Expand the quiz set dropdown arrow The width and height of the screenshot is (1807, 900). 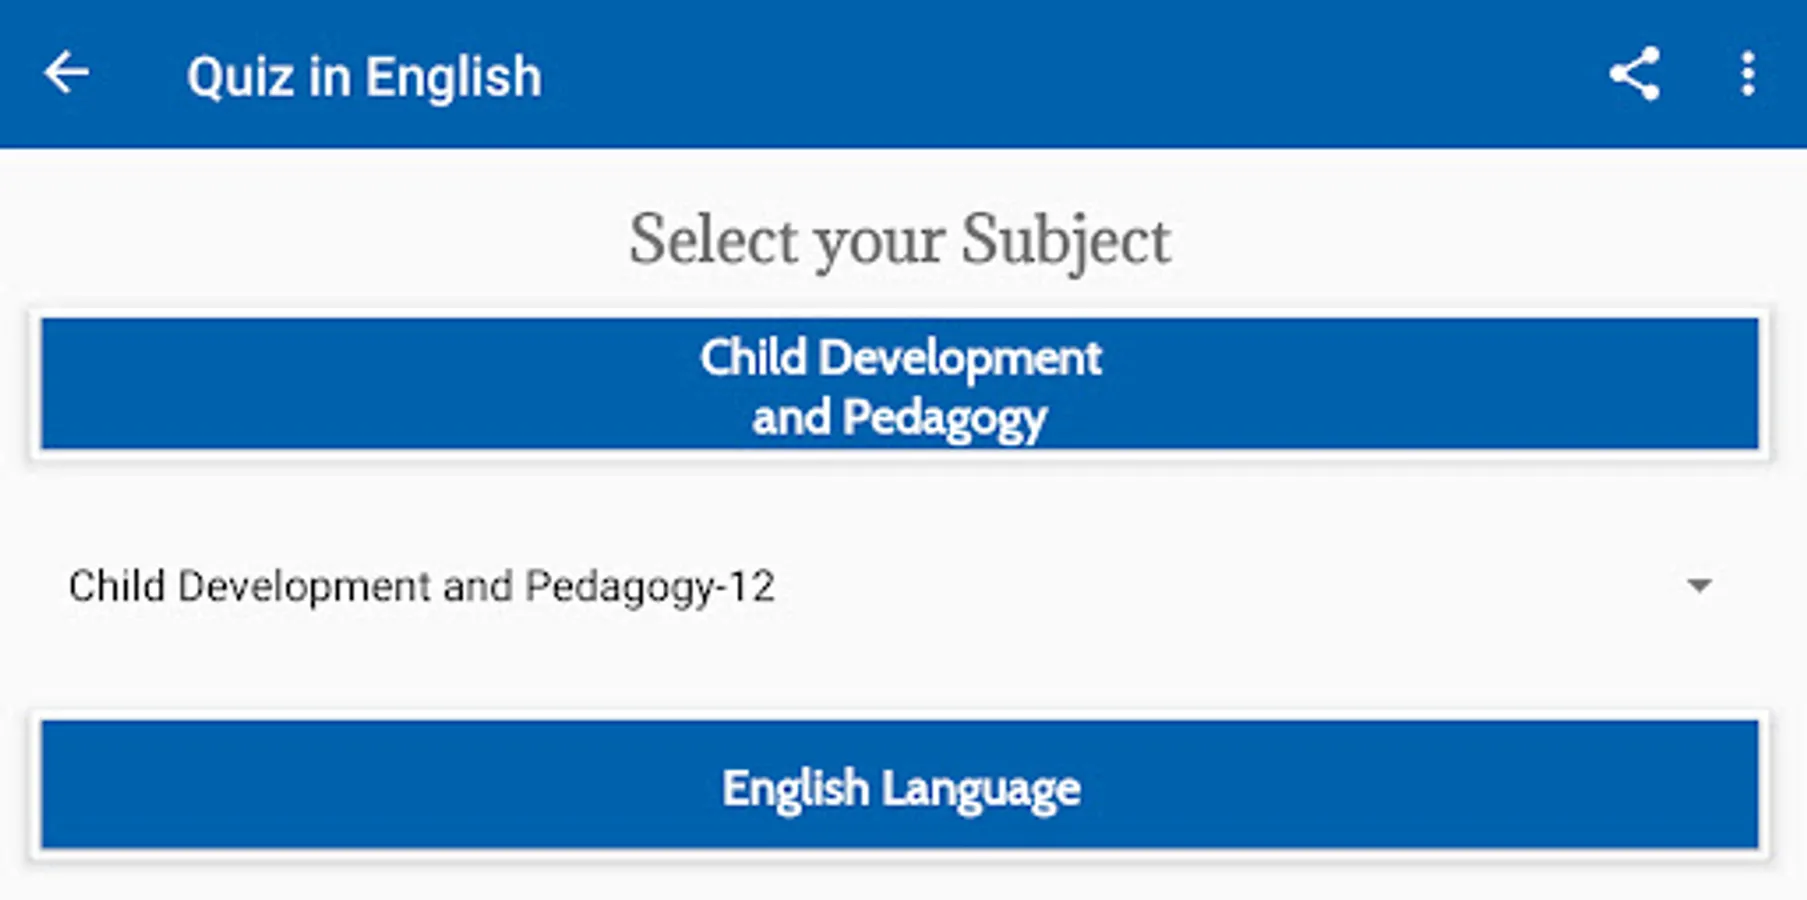pyautogui.click(x=1699, y=586)
